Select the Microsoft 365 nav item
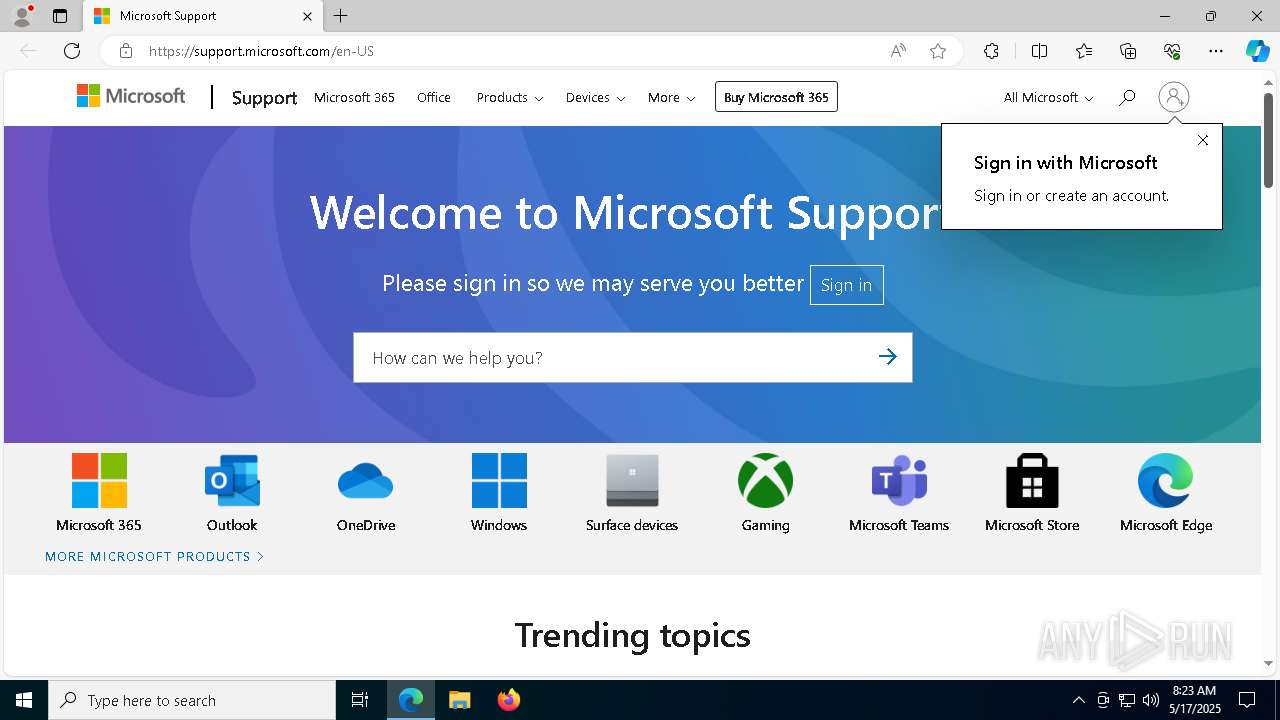 354,97
